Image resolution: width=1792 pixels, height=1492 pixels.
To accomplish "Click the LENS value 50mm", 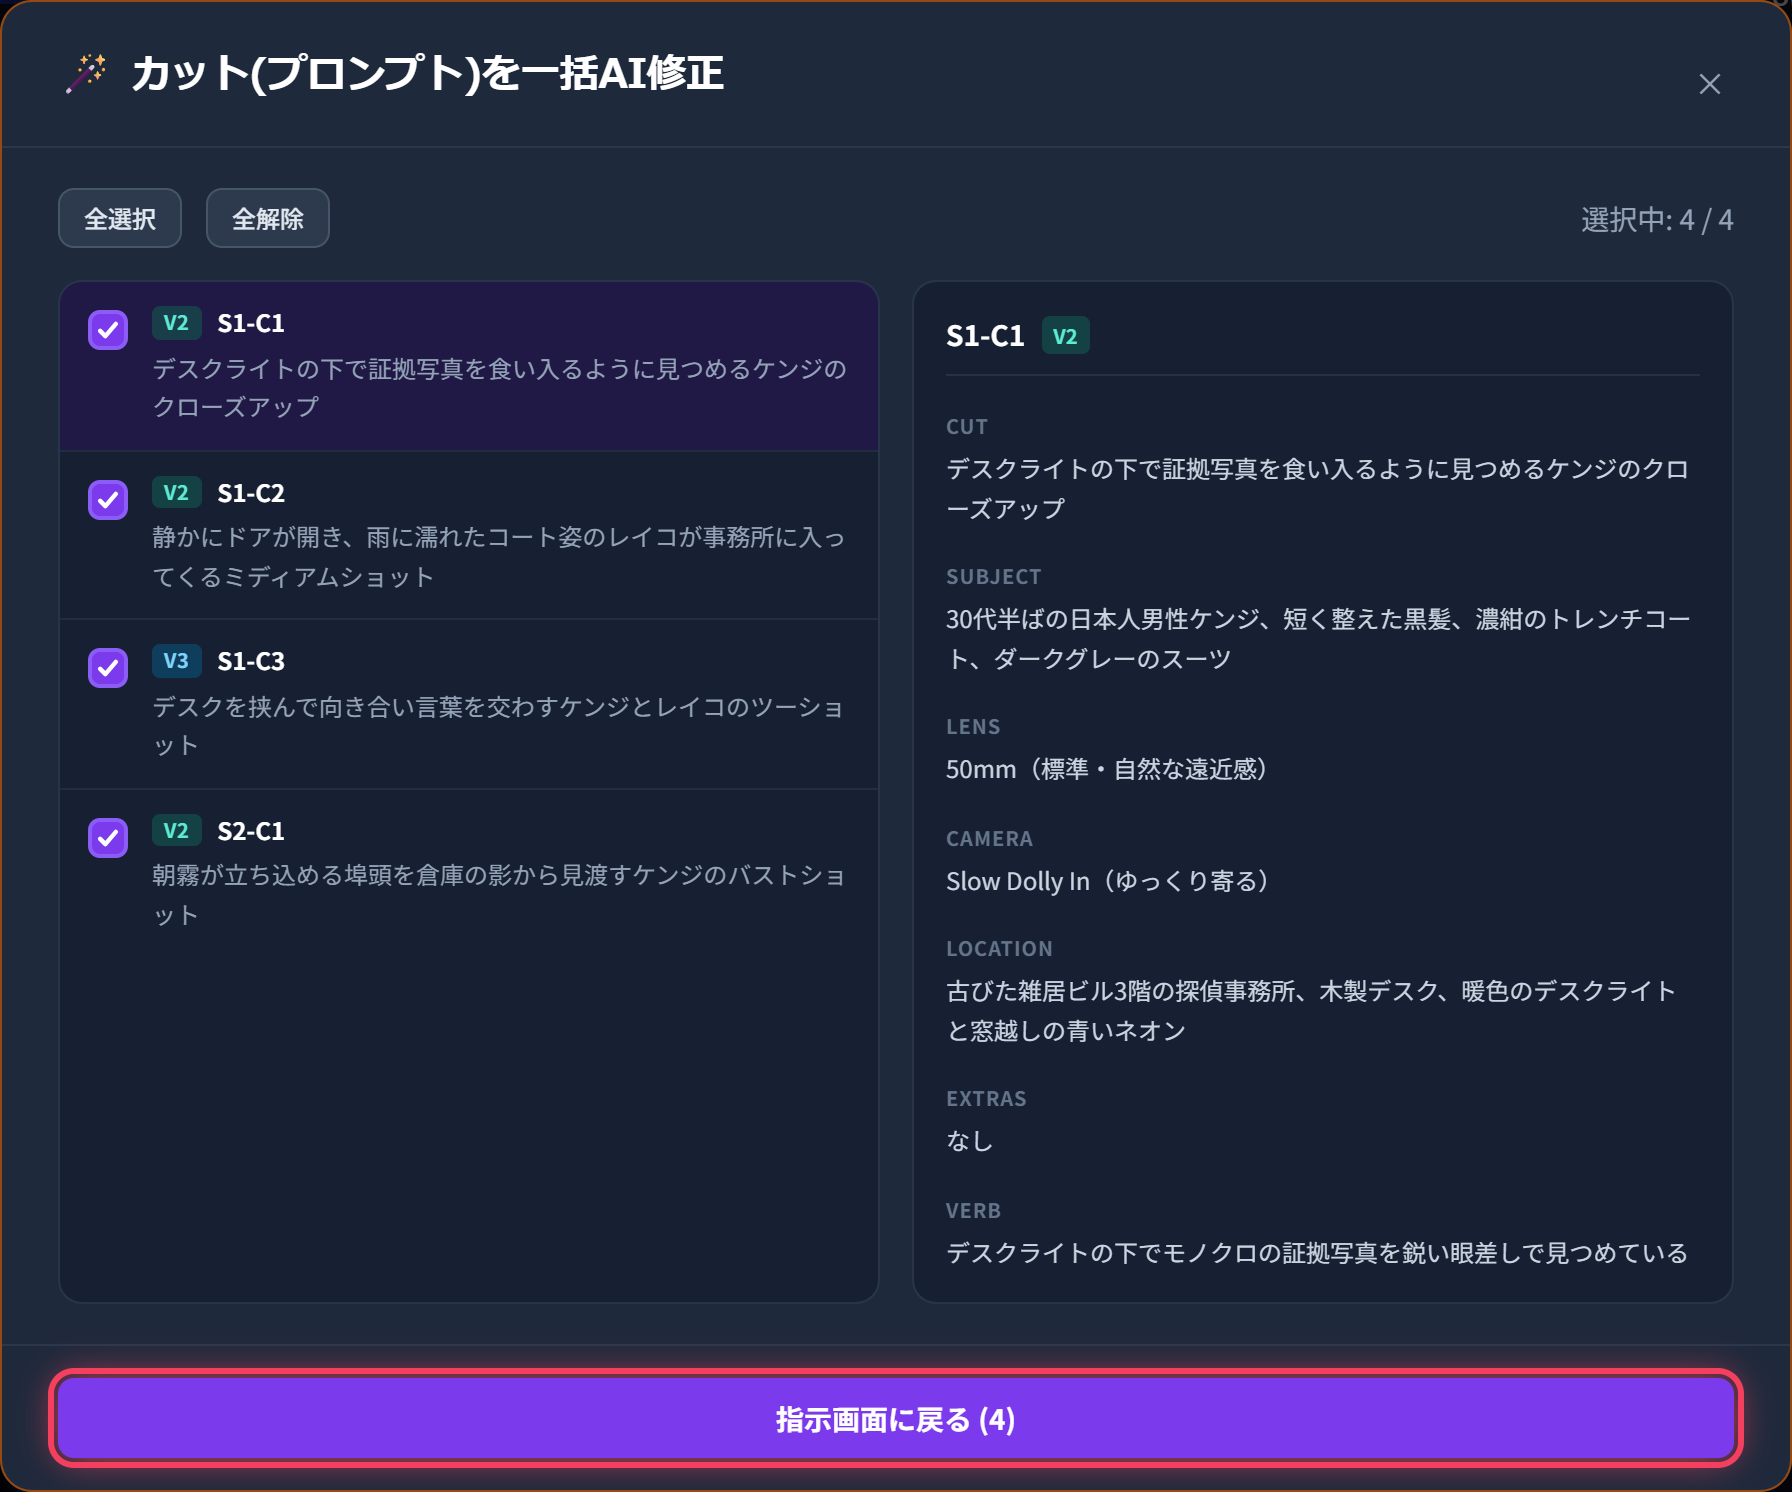I will coord(1107,769).
